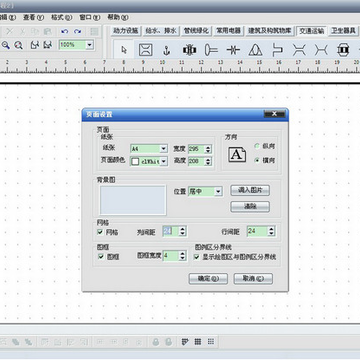
Task: Decrease 高度 height with the down arrow
Action: (x=208, y=163)
